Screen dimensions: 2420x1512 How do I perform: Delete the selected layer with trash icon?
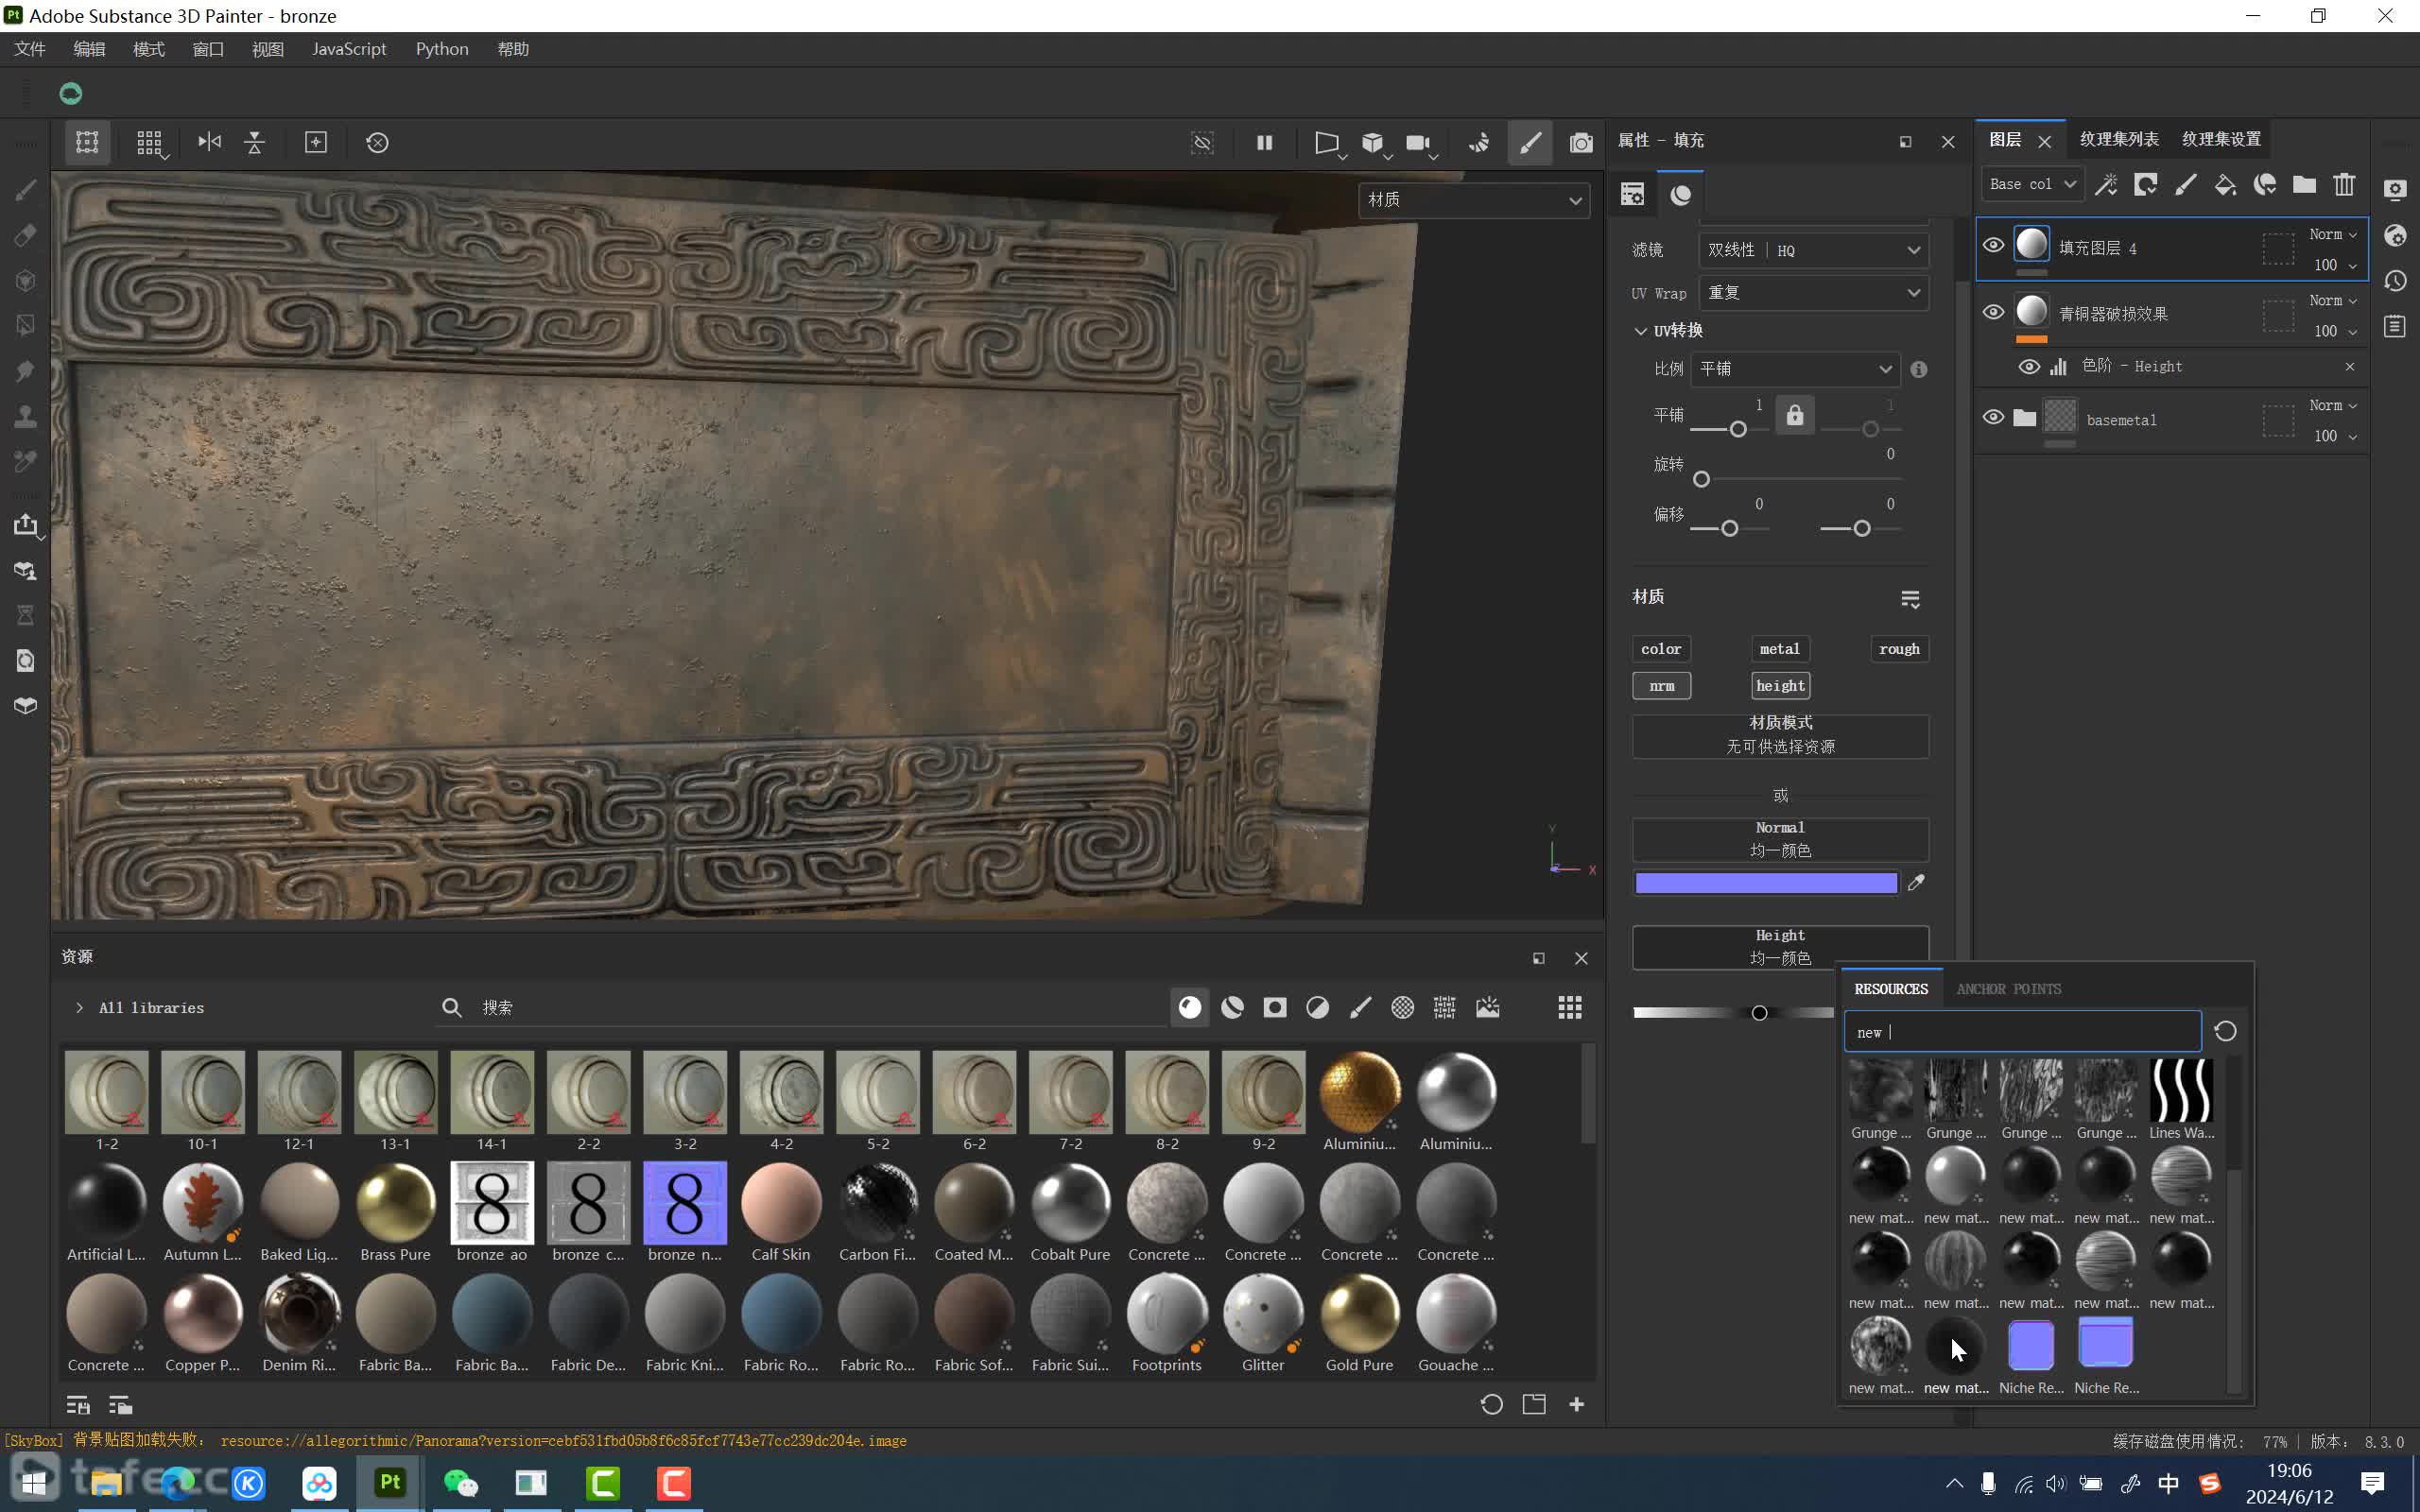point(2344,184)
